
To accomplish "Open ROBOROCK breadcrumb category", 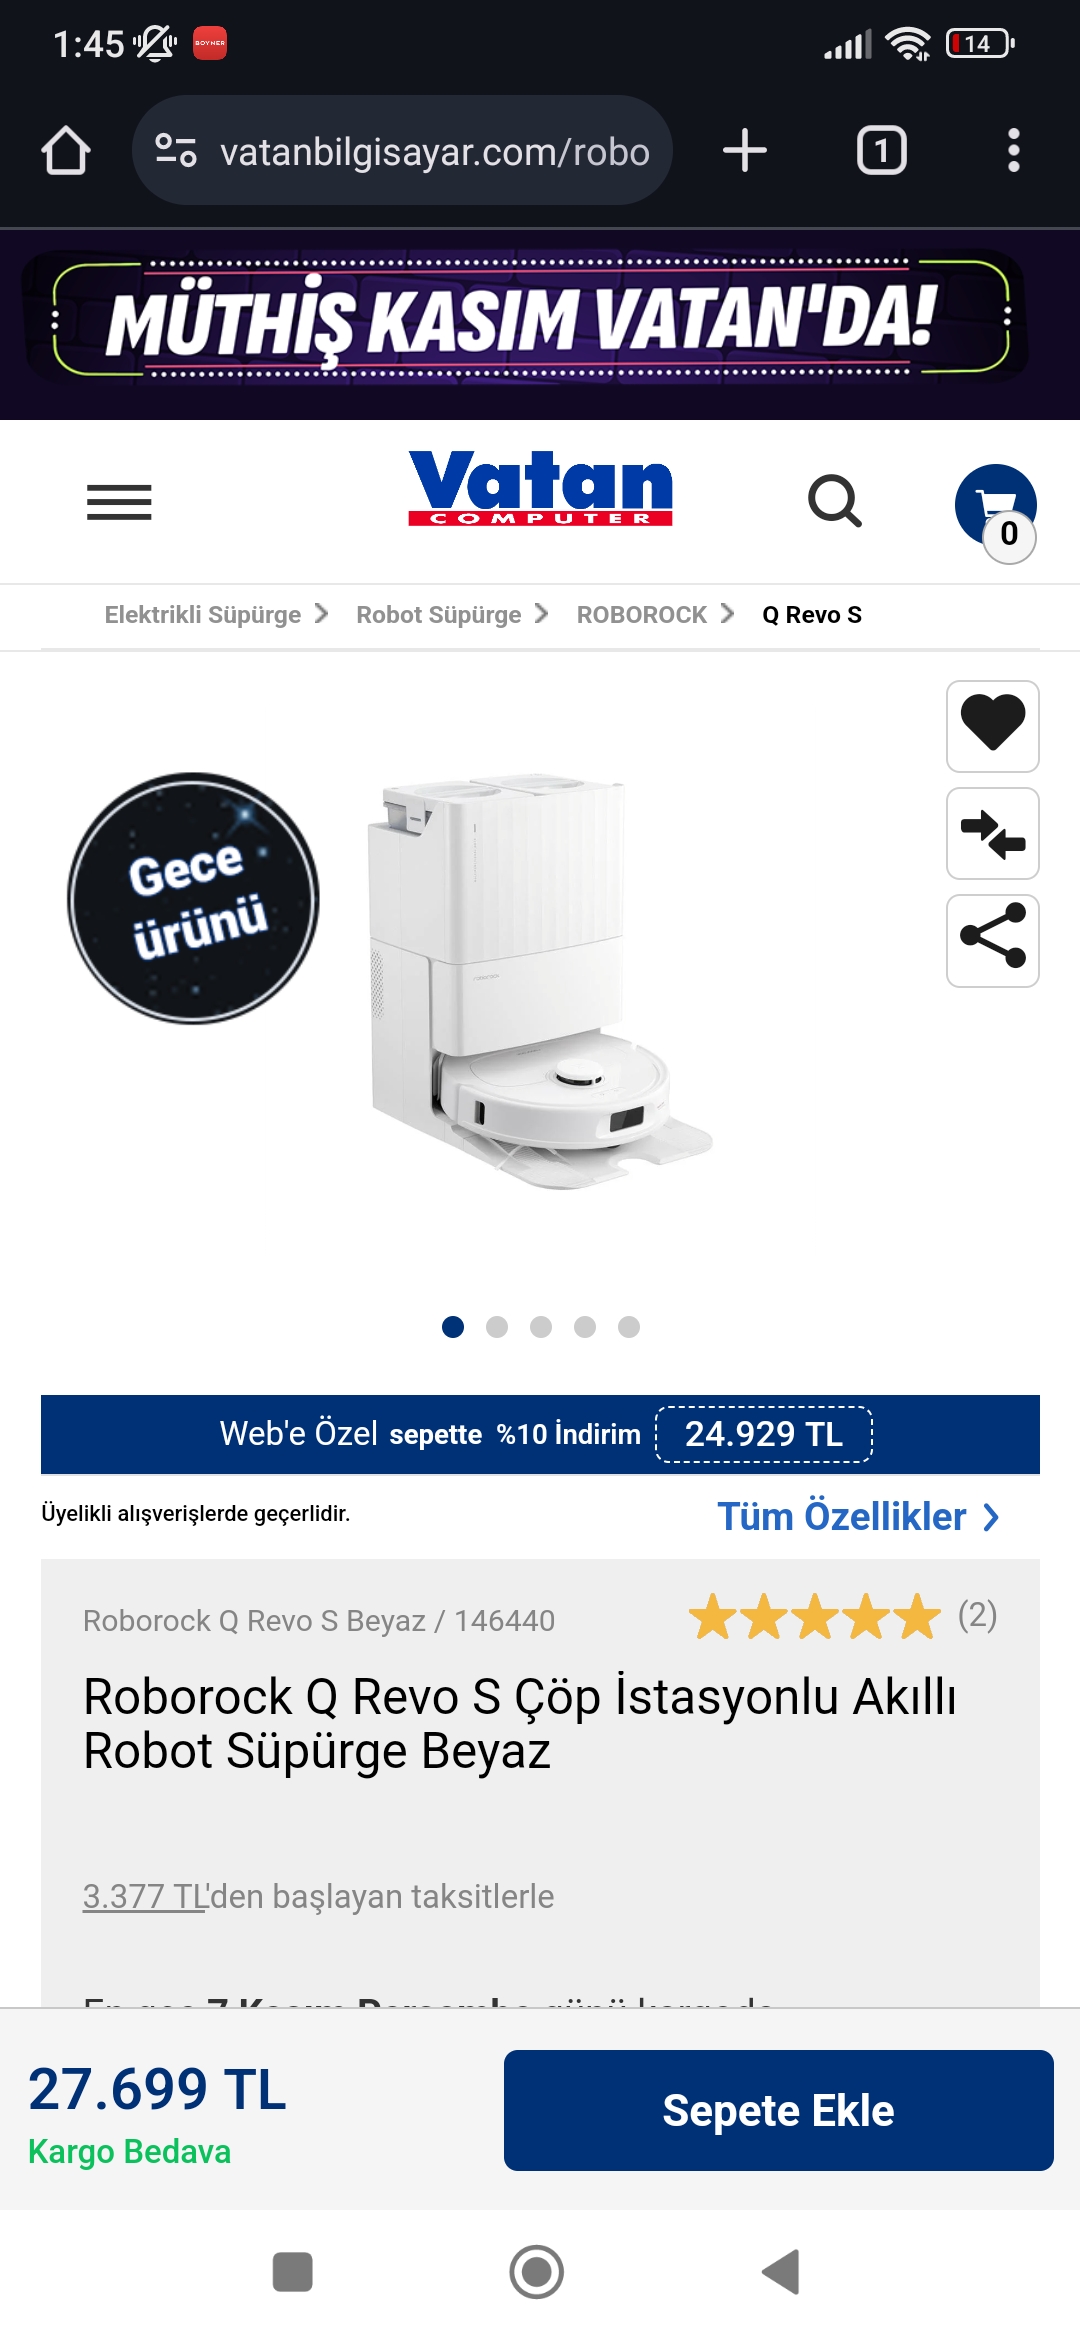I will pyautogui.click(x=642, y=615).
